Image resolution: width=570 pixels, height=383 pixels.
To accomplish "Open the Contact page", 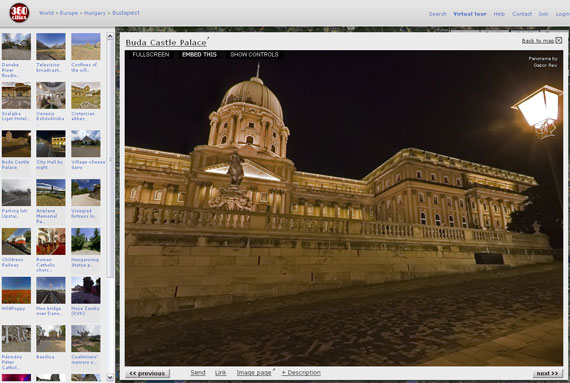I will tap(522, 14).
